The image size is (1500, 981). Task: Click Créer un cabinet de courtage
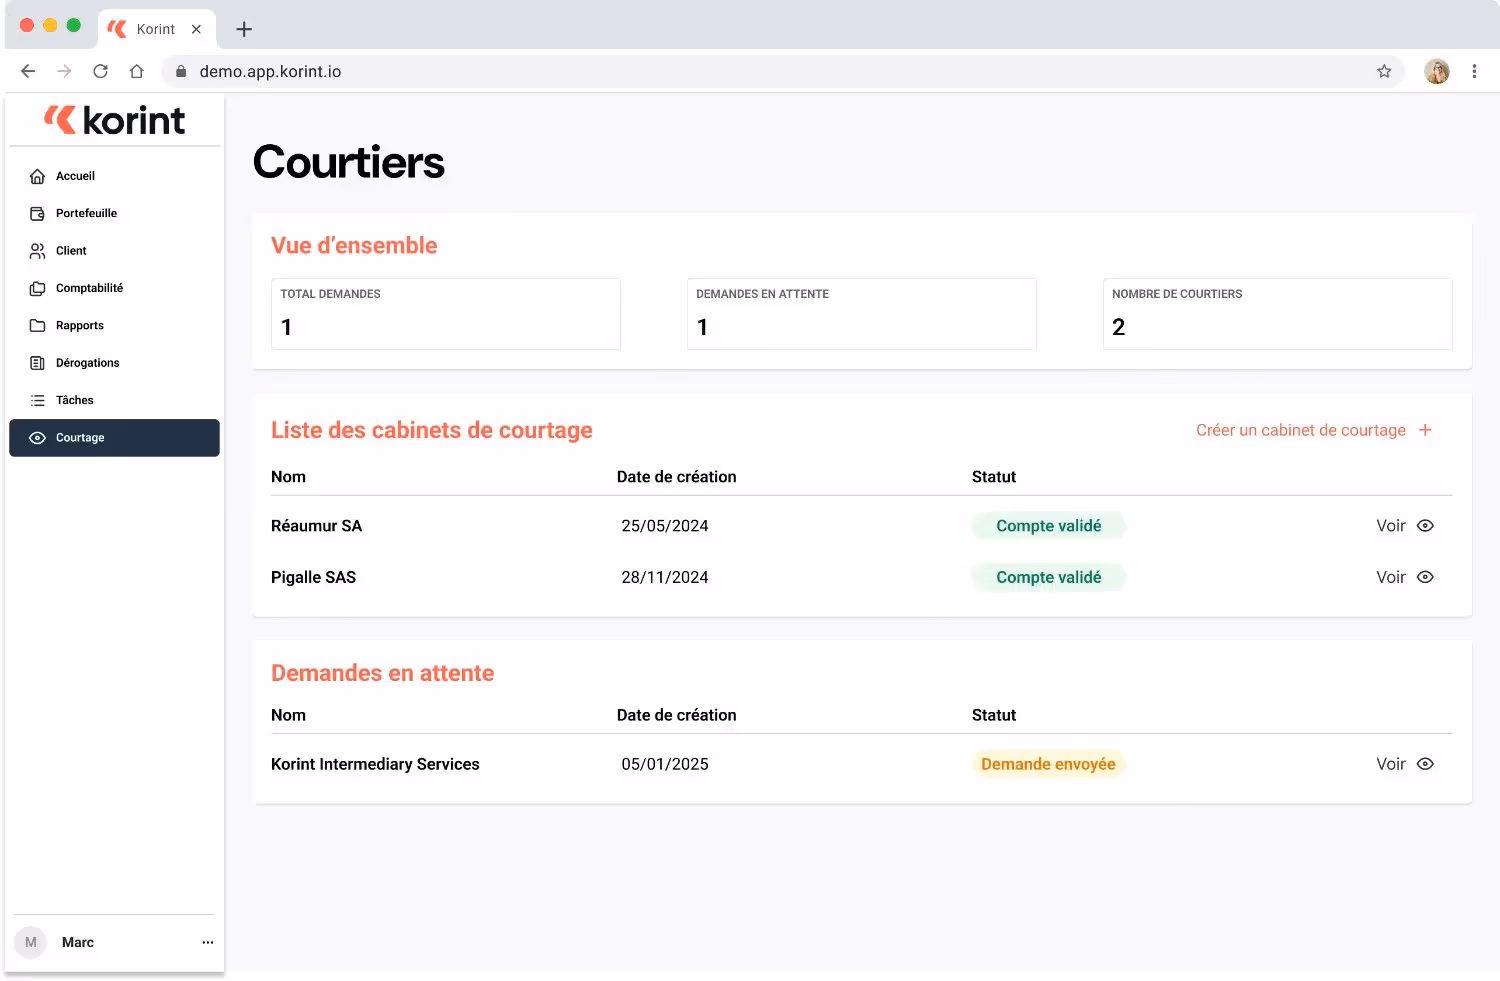tap(1300, 430)
